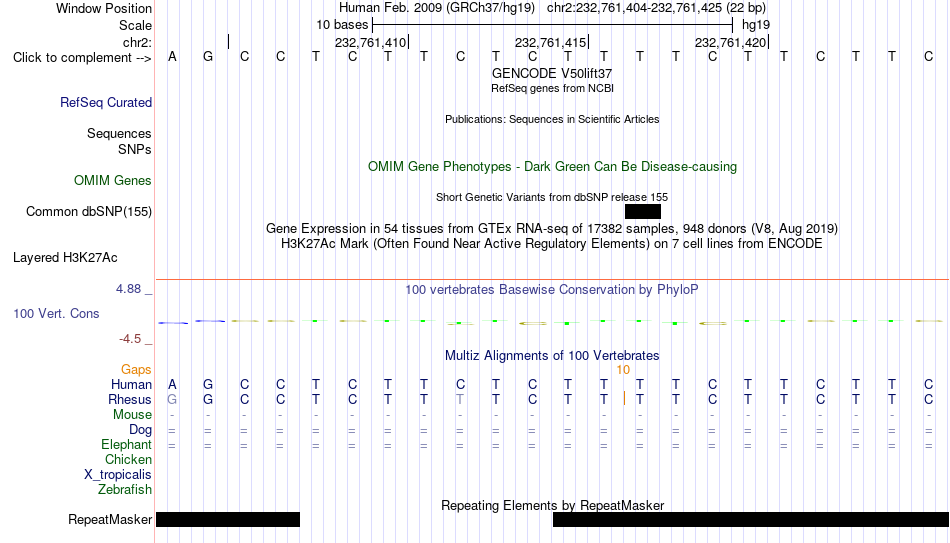Click the blue conservation bar under first base
Image resolution: width=950 pixels, height=543 pixels.
coord(173,323)
